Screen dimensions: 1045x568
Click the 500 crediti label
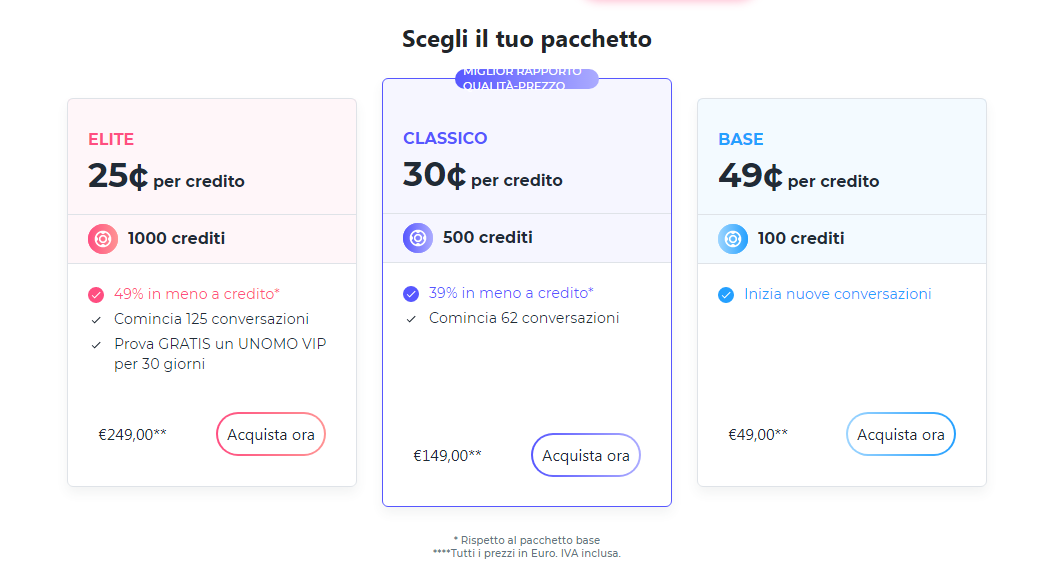[487, 238]
